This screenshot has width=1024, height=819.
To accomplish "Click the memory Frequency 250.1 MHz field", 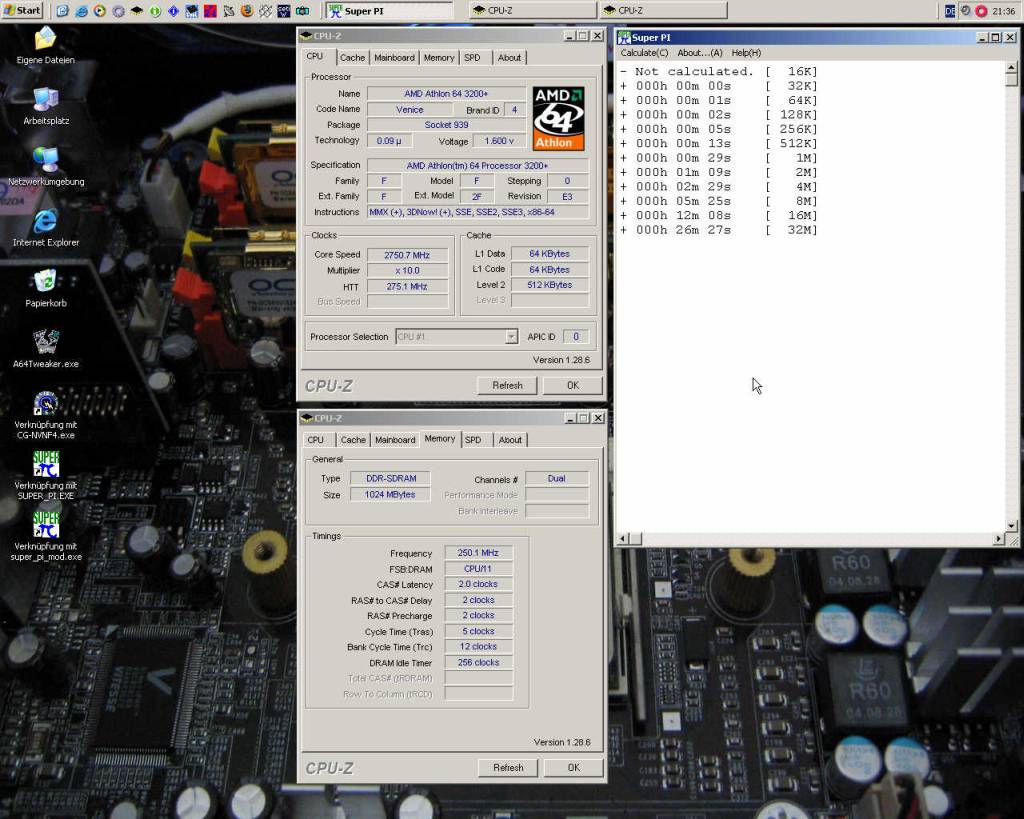I will point(478,553).
